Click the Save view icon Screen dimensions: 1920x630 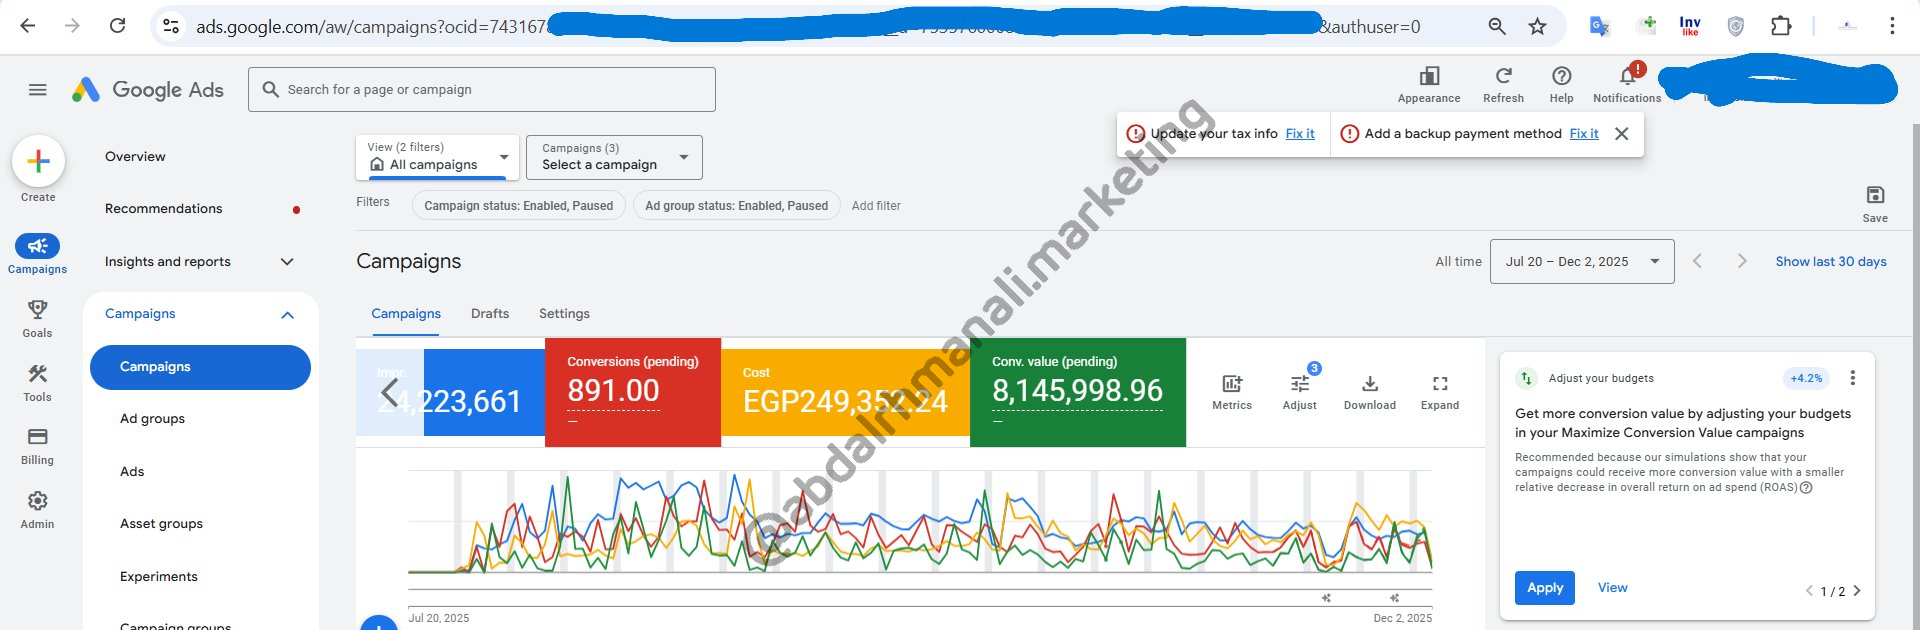[x=1875, y=203]
